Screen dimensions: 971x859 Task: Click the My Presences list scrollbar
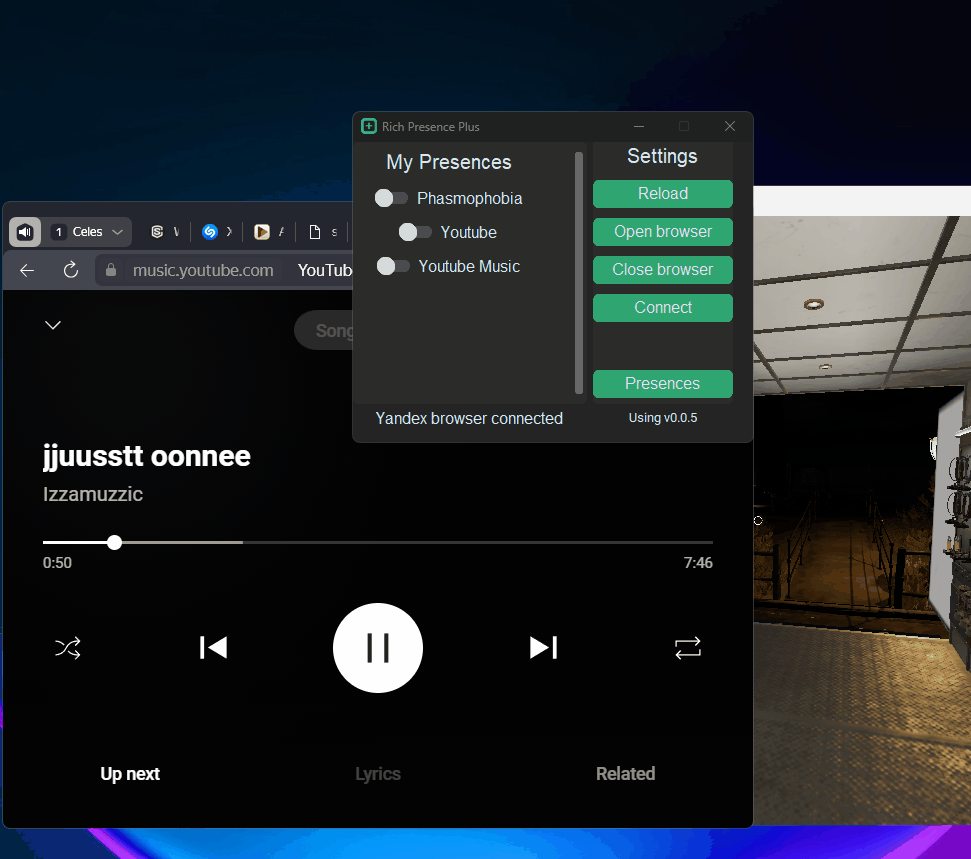pos(579,273)
